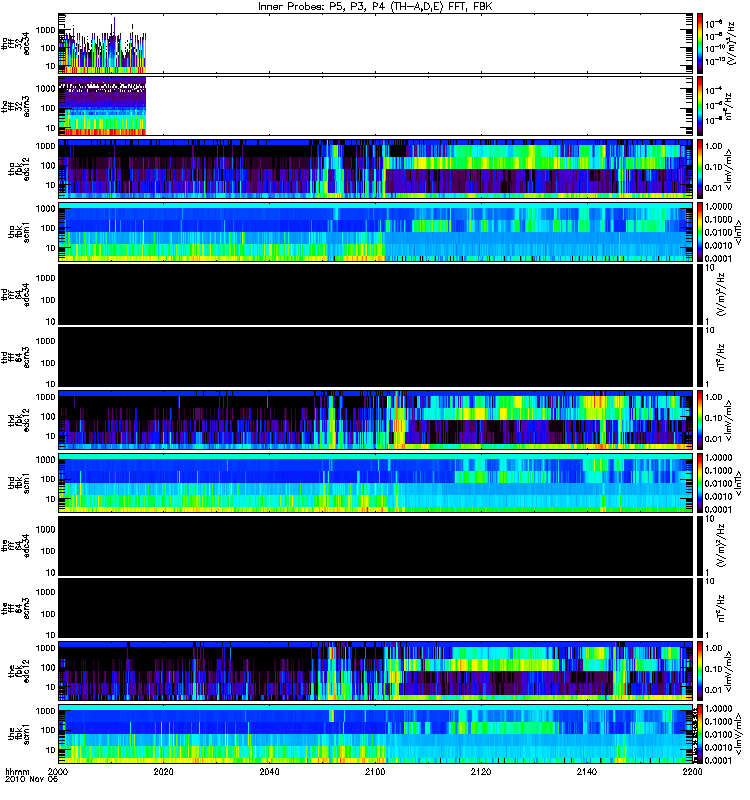Screen dimensions: 750x800
Task: Click the tha fff 32 edc34 spectrogram panel
Action: (x=375, y=43)
